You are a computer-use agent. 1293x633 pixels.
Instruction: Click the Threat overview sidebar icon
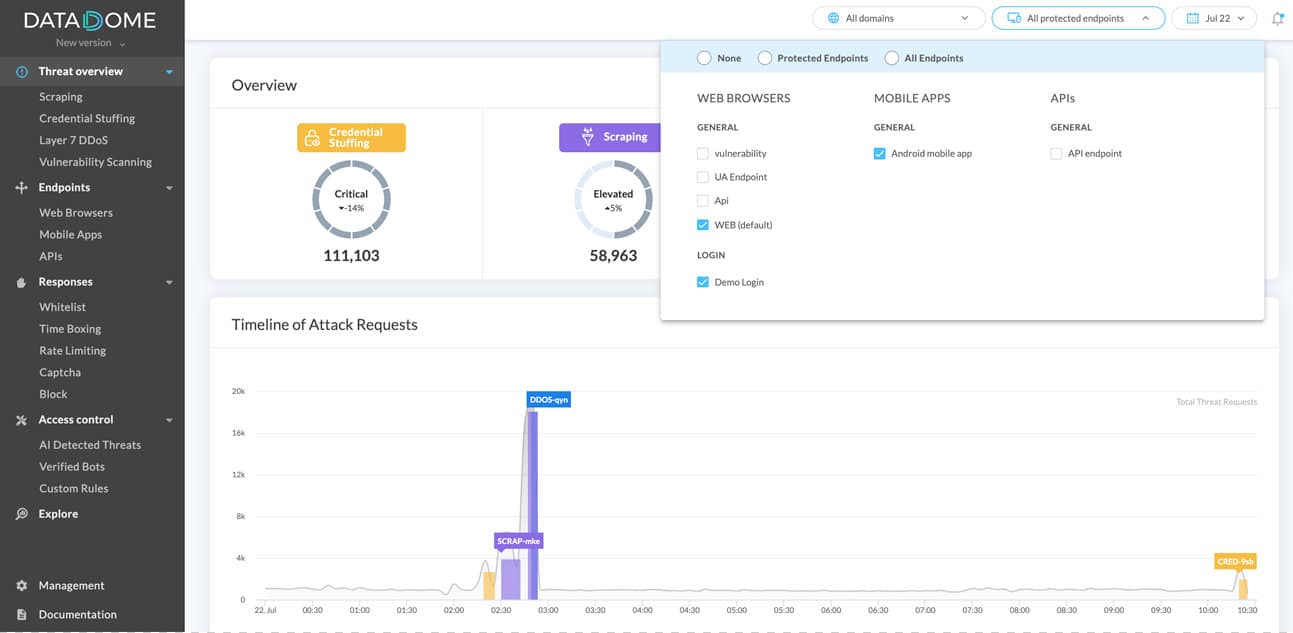pyautogui.click(x=21, y=72)
